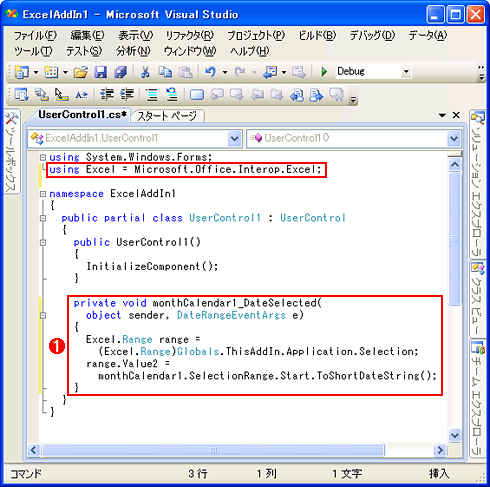This screenshot has height=487, width=490.
Task: Cut selection with the scissors icon
Action: pos(145,72)
